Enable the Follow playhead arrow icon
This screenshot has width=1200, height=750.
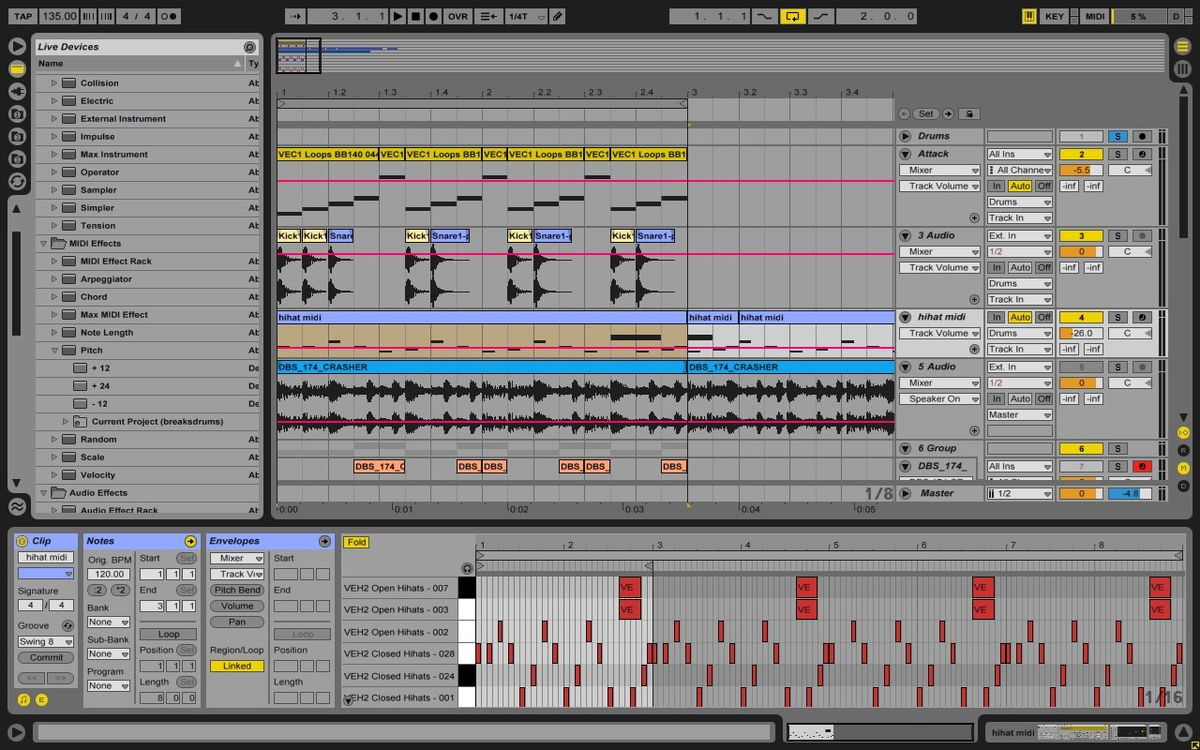coord(295,15)
